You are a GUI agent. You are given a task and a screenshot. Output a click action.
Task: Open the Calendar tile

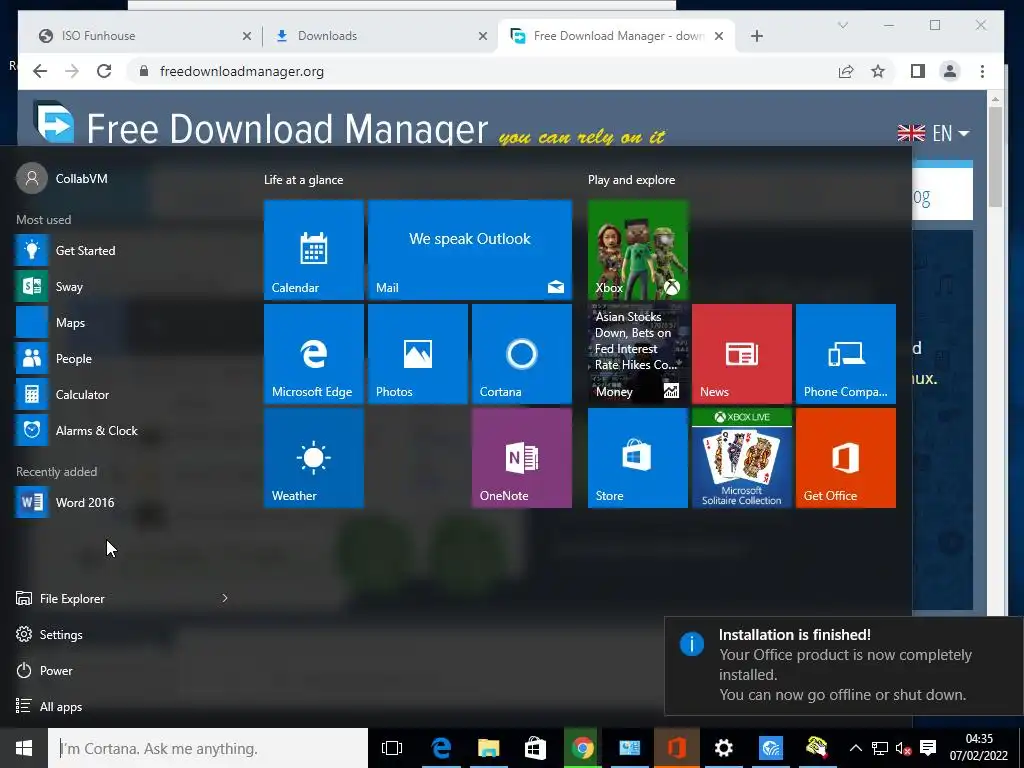(313, 249)
